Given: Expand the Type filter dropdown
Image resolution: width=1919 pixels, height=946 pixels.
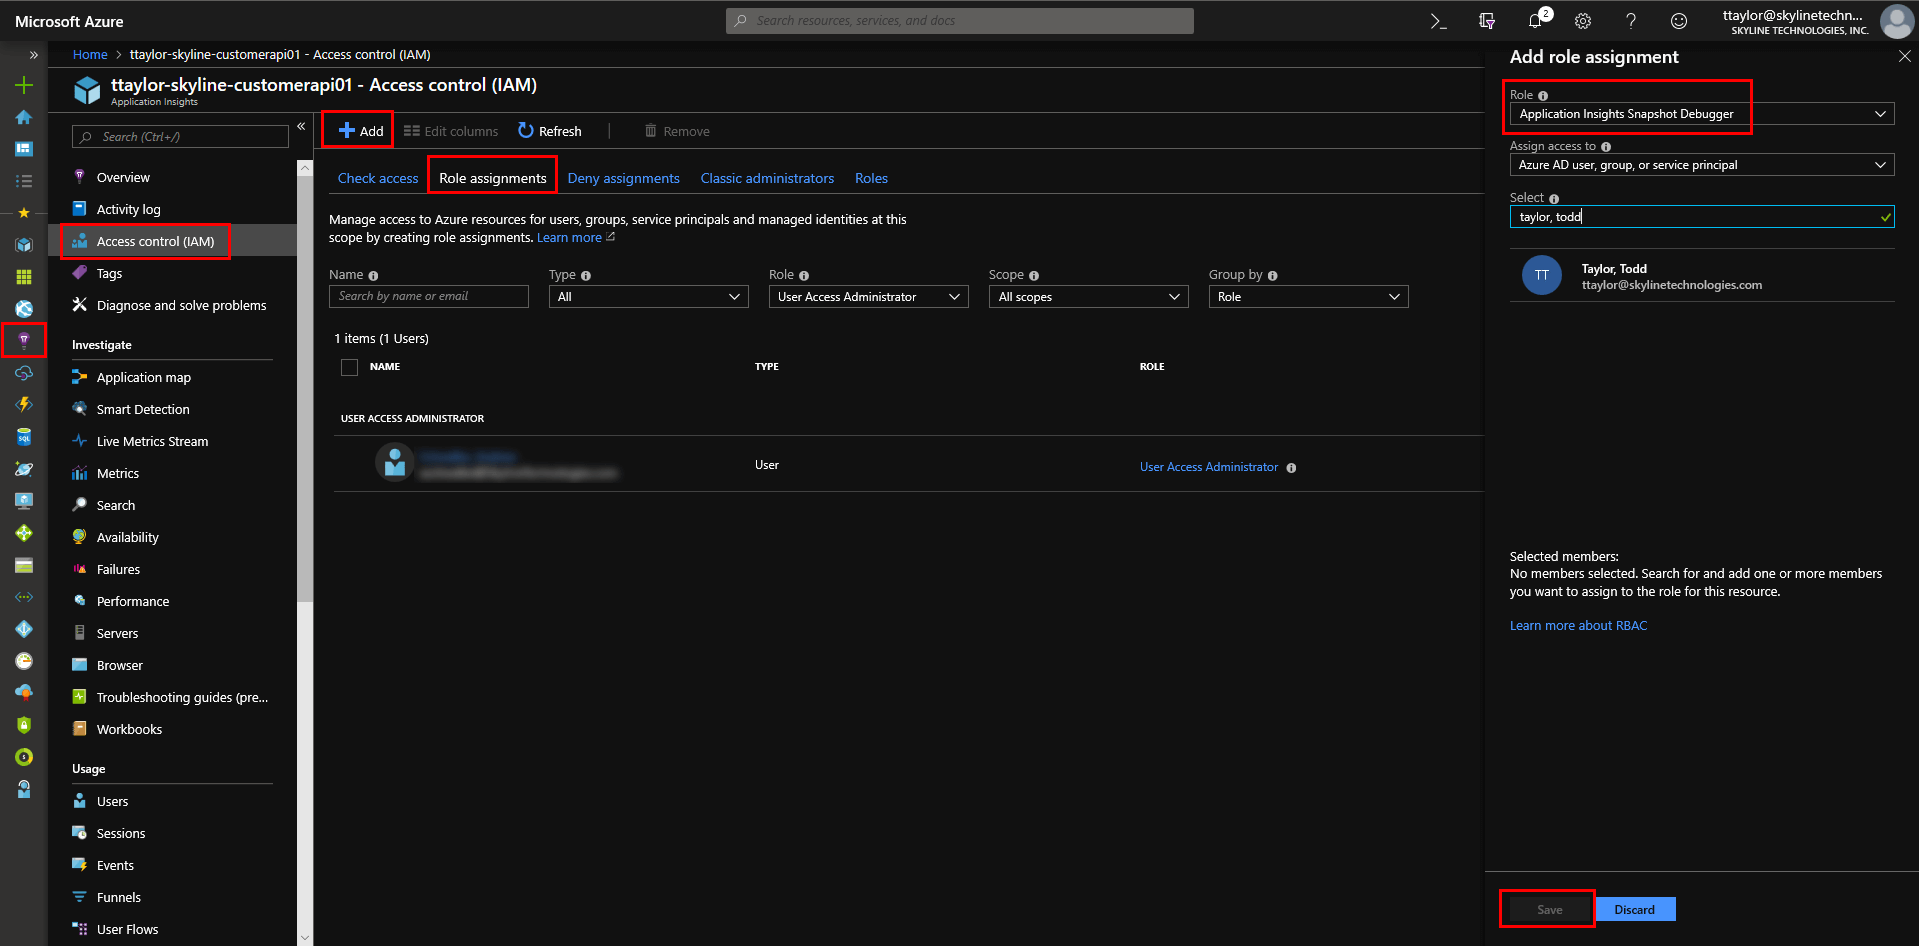Looking at the screenshot, I should [648, 297].
